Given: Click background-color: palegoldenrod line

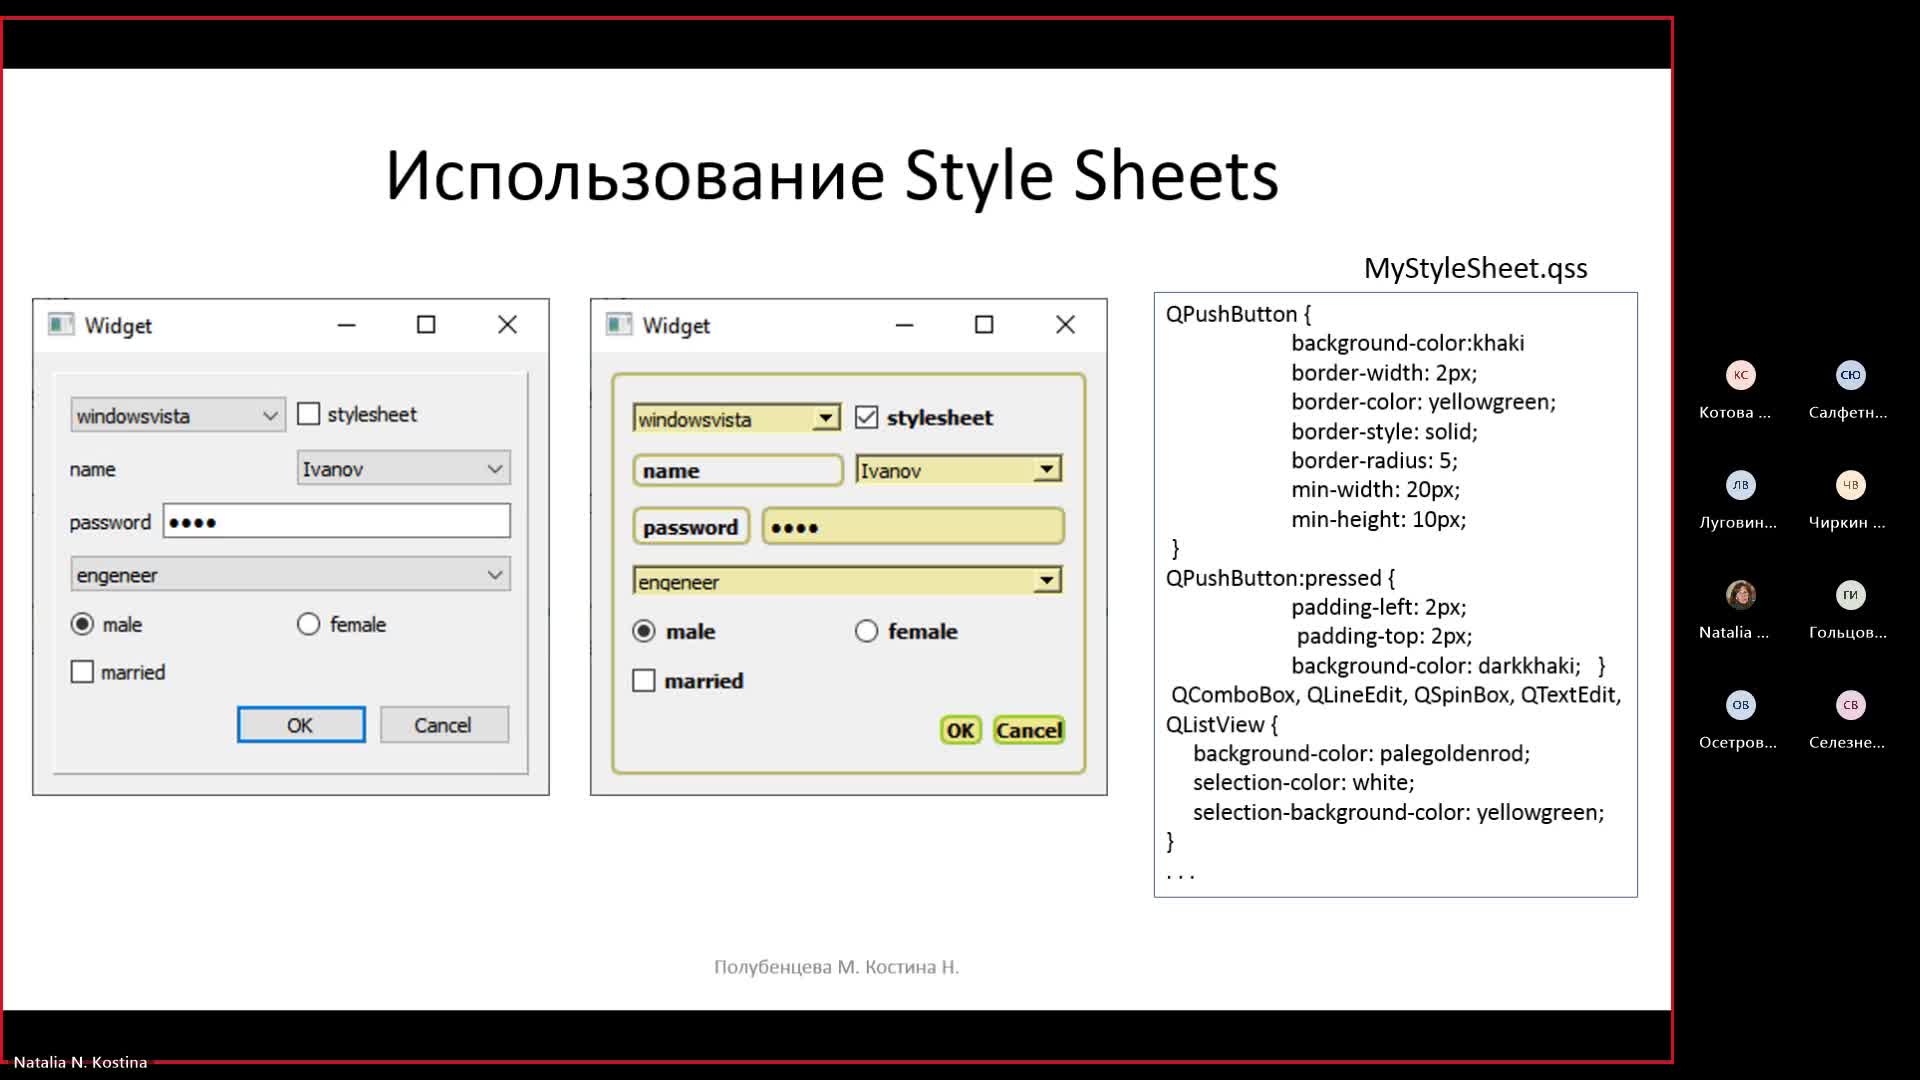Looking at the screenshot, I should point(1361,753).
